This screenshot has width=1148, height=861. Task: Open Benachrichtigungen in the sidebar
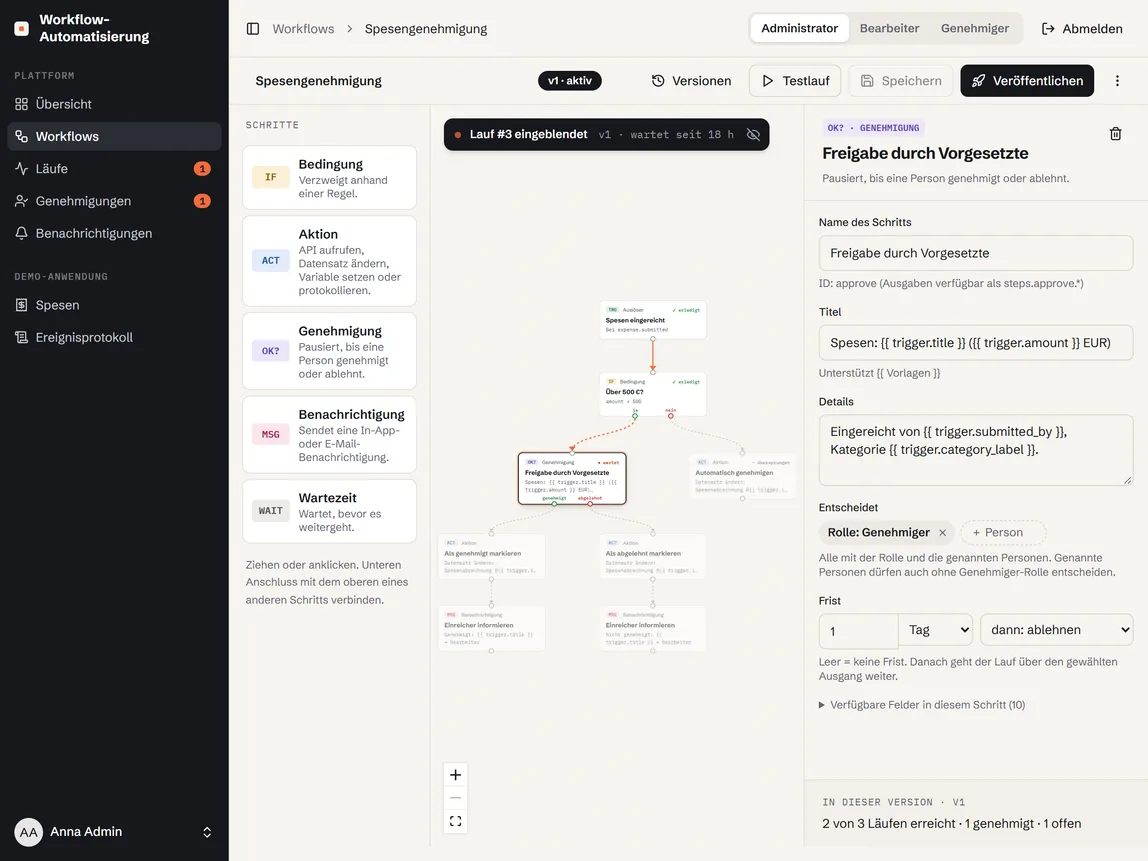click(114, 233)
